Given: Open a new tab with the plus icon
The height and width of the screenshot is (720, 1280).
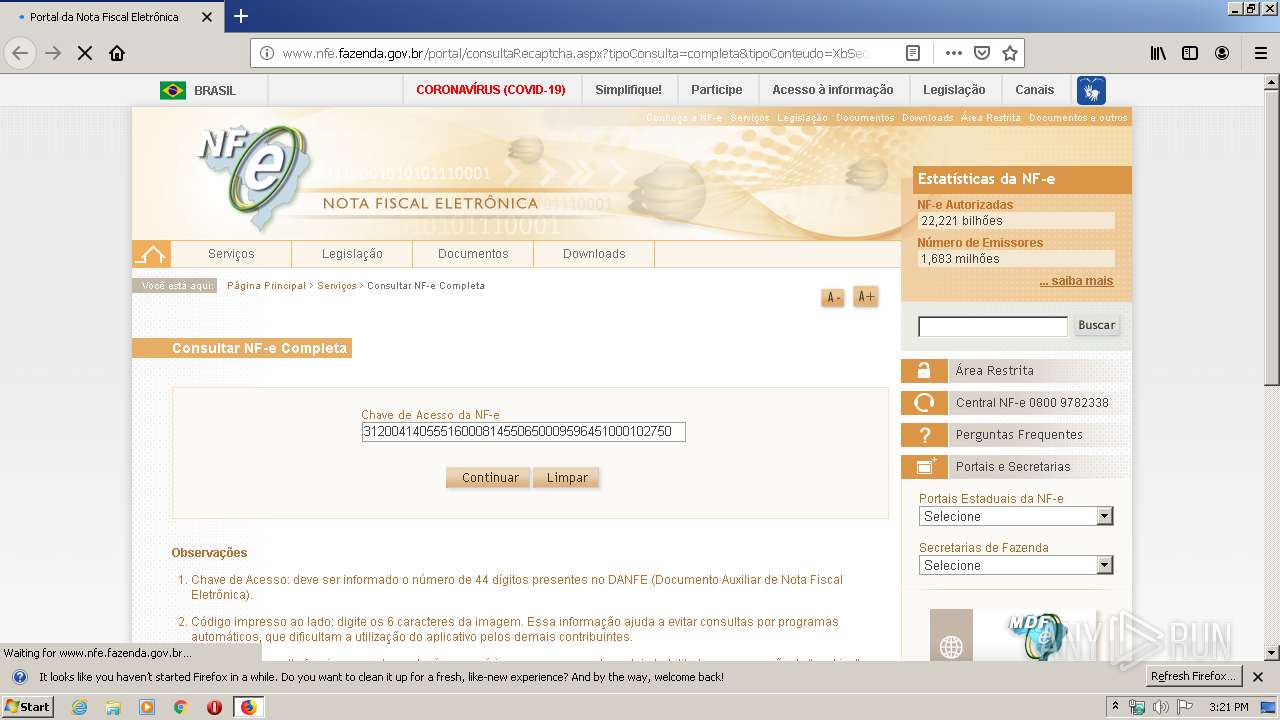Looking at the screenshot, I should click(241, 16).
